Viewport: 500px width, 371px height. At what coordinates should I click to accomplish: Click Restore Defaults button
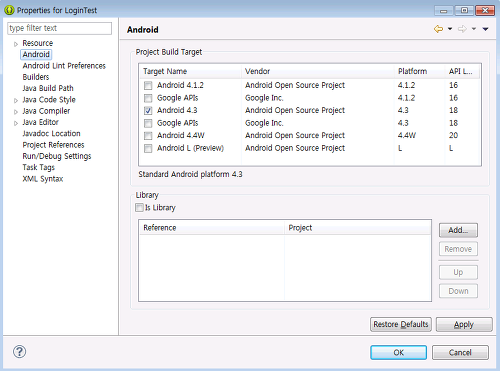point(401,324)
